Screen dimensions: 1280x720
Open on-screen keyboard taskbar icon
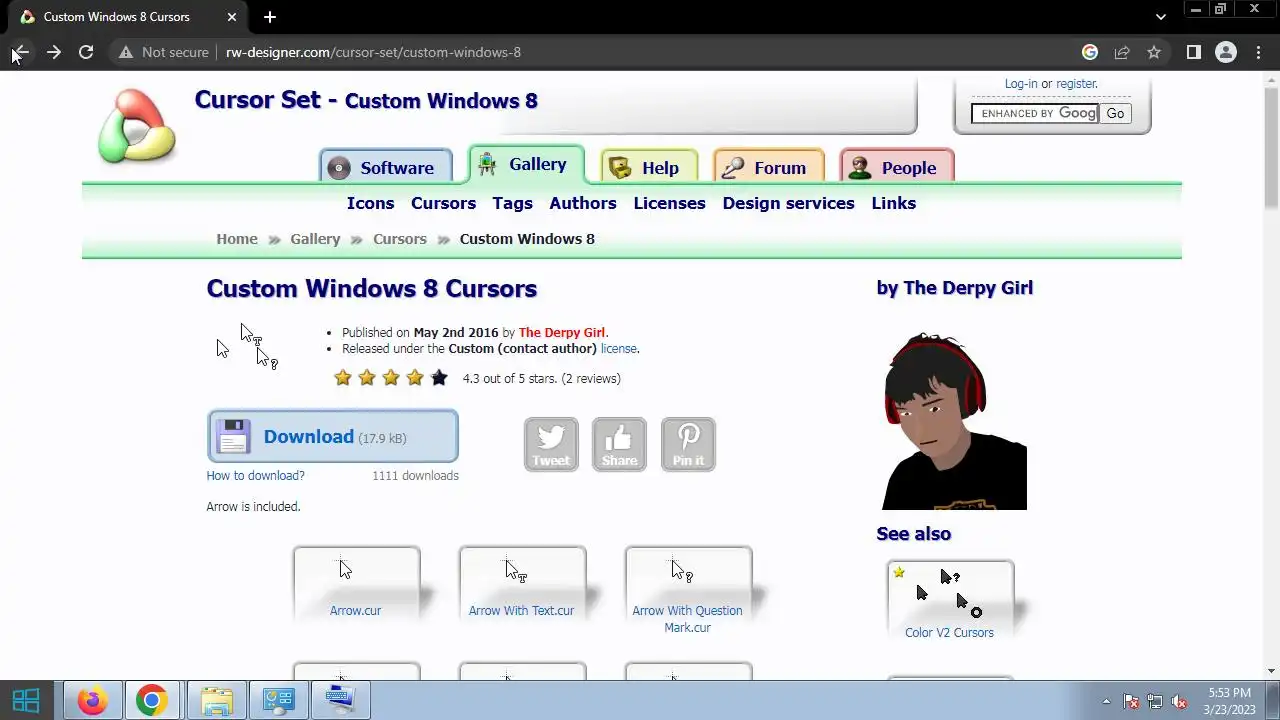(x=340, y=701)
